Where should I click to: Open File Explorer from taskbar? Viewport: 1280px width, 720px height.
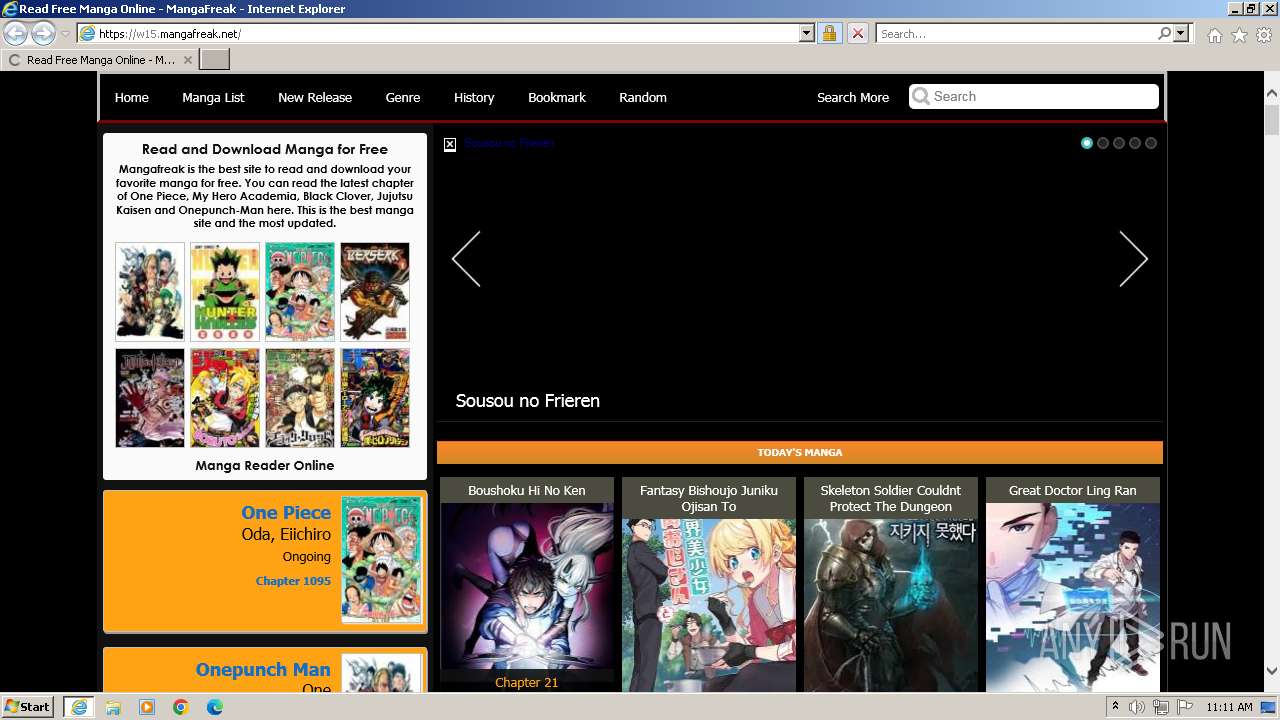click(x=113, y=707)
